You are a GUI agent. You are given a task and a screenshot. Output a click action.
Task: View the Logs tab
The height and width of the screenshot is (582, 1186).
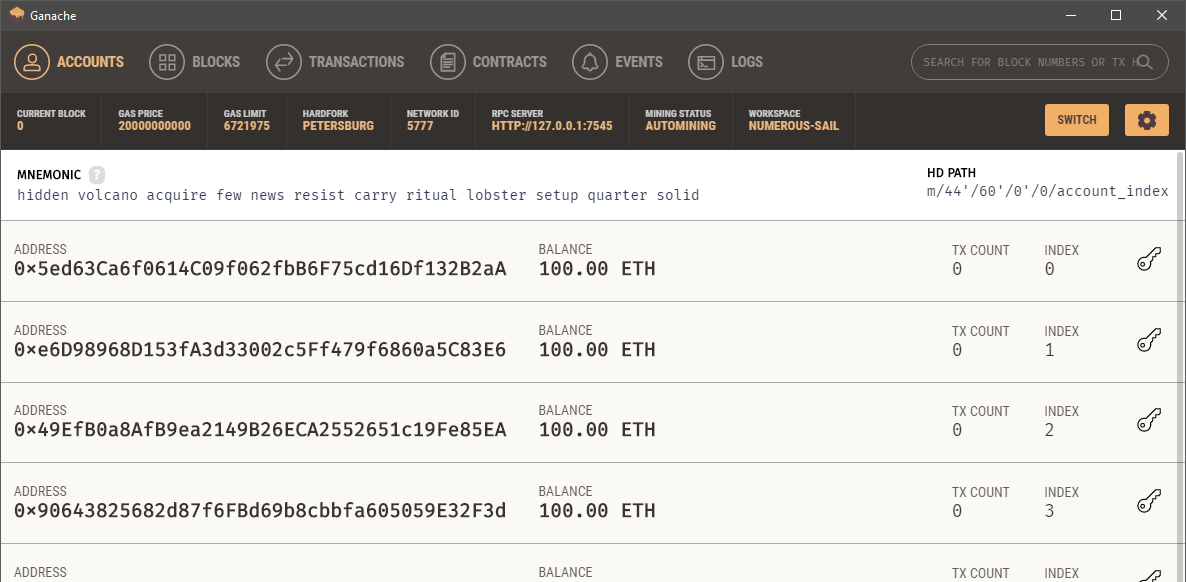726,62
